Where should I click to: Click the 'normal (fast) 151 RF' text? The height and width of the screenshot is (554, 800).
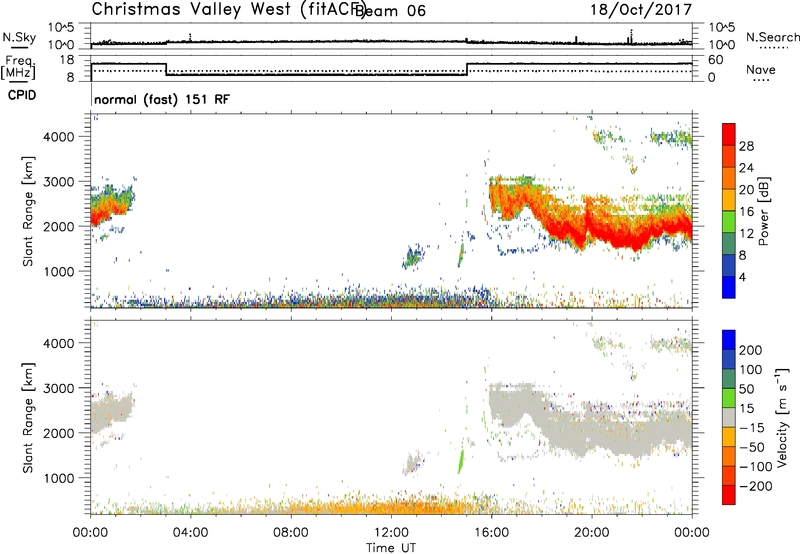(x=162, y=99)
